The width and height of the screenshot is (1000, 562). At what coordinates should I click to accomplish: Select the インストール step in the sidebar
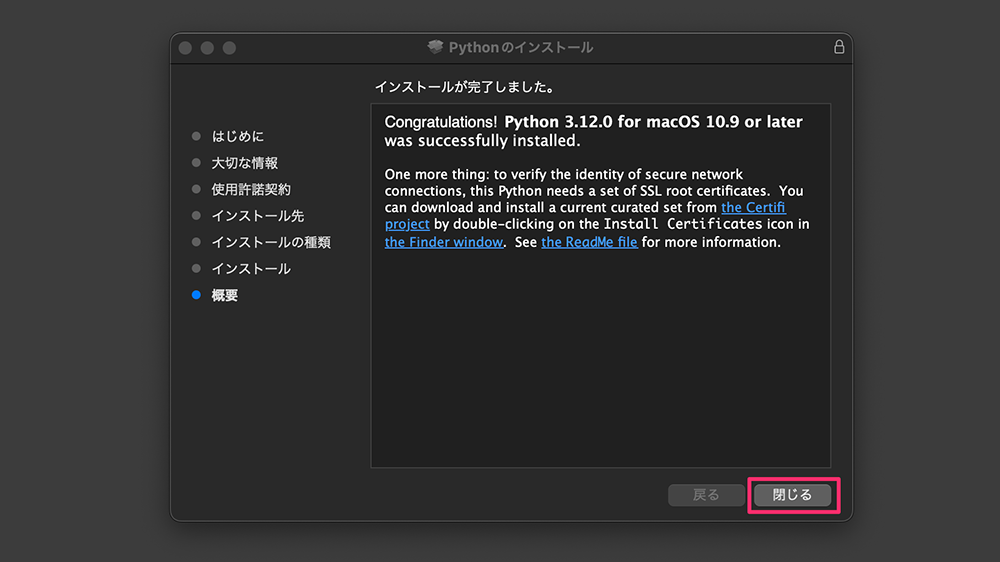click(x=251, y=269)
